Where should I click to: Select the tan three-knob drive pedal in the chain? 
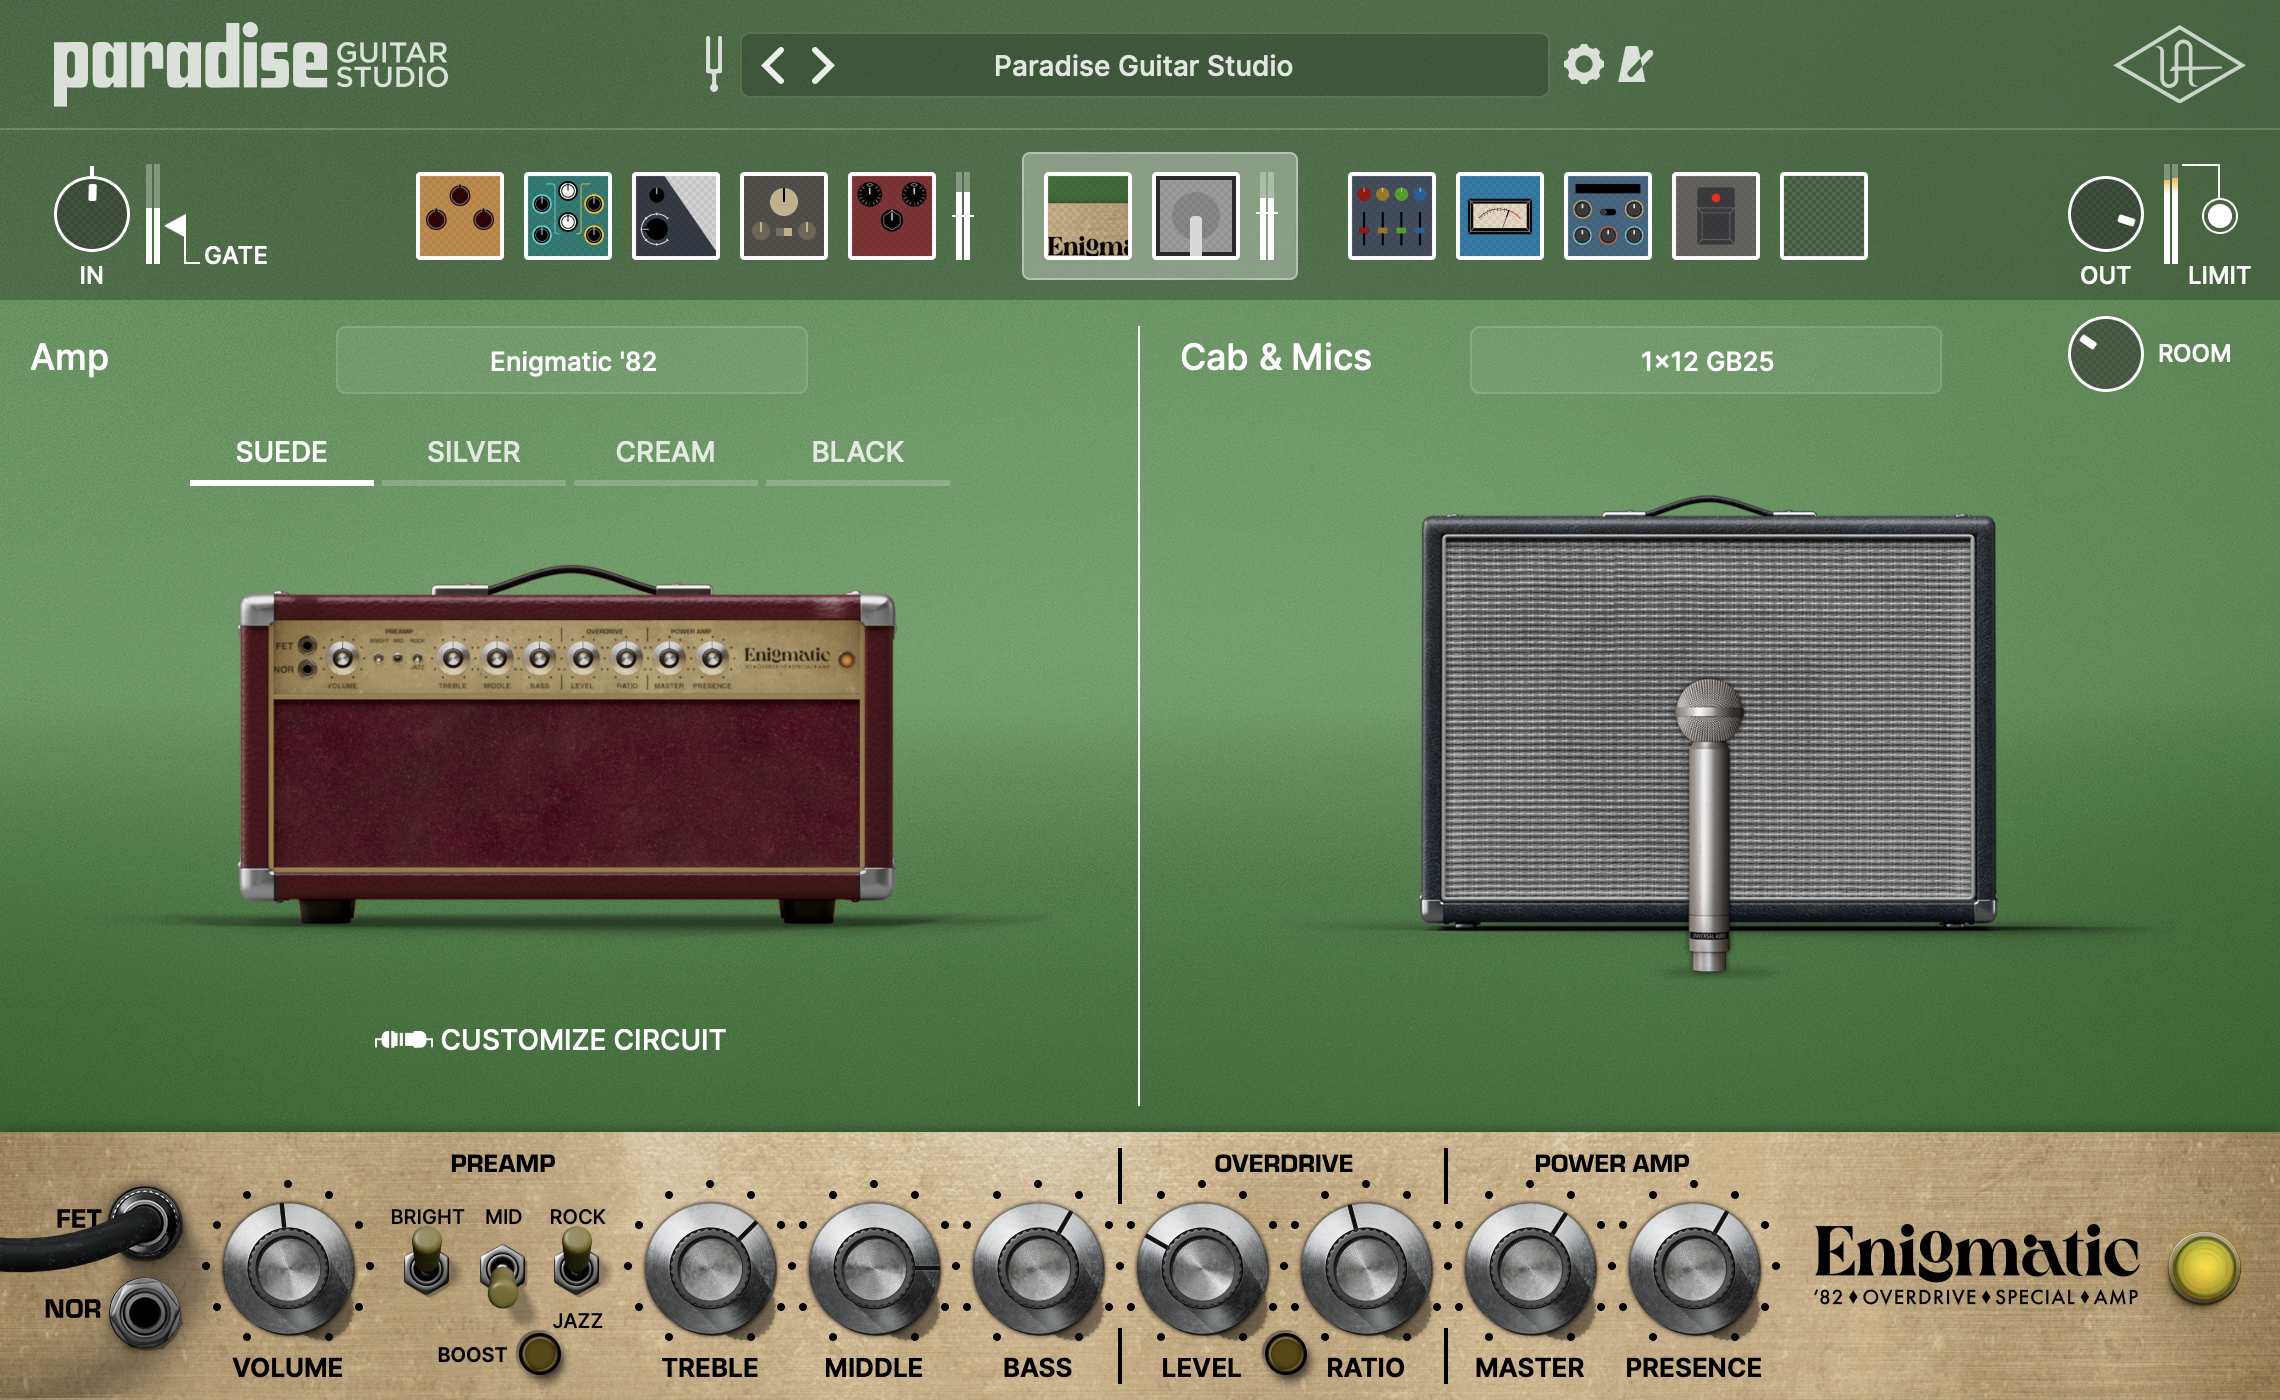tap(459, 215)
